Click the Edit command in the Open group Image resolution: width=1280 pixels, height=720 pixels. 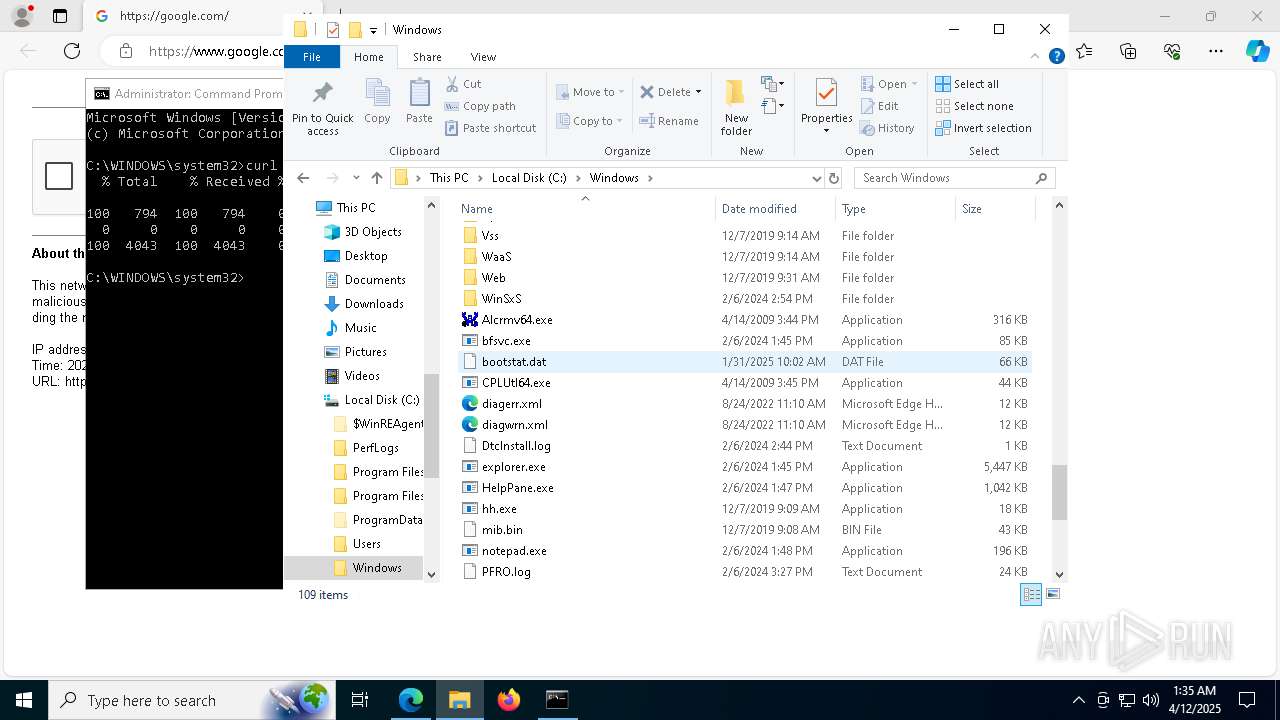(879, 106)
